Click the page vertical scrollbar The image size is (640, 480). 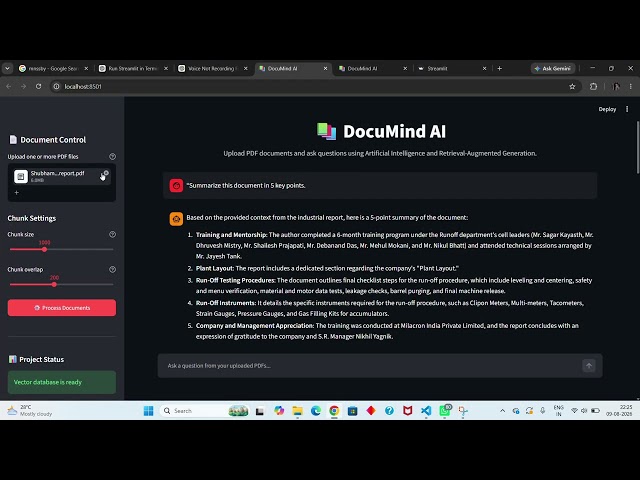point(638,148)
